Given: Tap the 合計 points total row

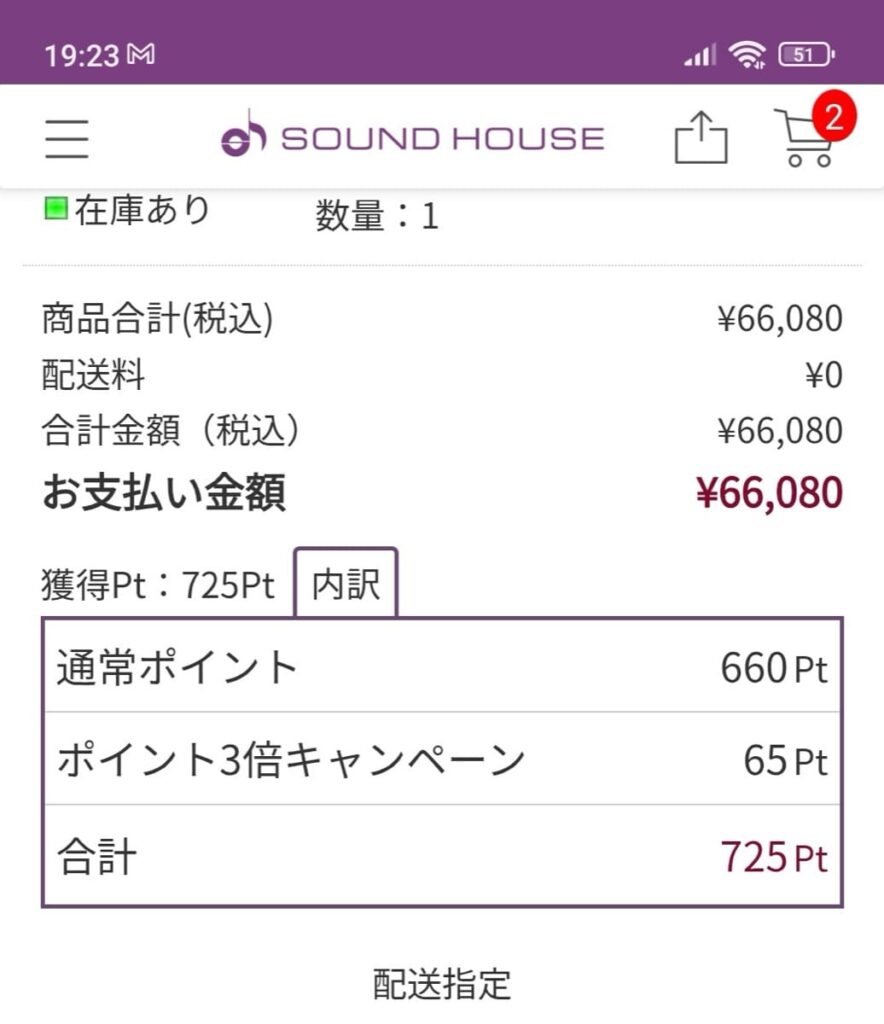Looking at the screenshot, I should click(441, 857).
